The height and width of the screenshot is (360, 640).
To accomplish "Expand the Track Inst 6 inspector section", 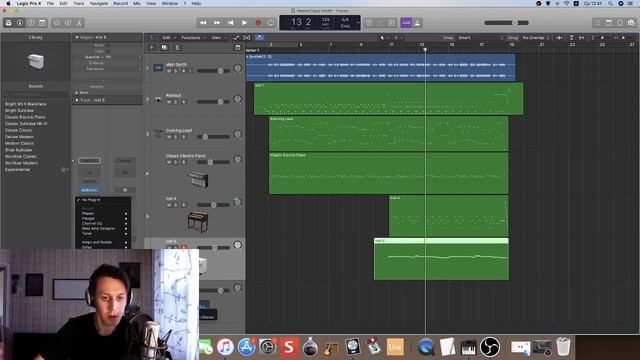I will (x=77, y=100).
